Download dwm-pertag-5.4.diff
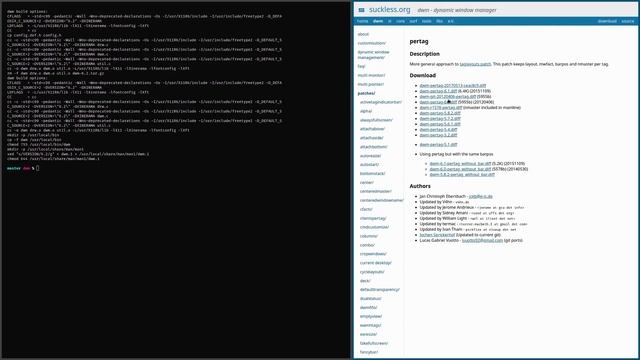This screenshot has height=360, width=640. (438, 129)
